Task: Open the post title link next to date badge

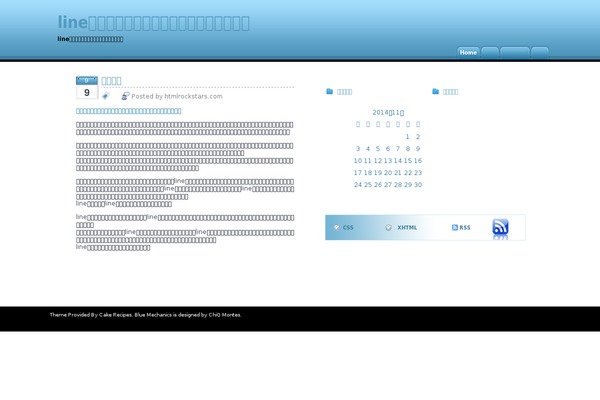Action: pyautogui.click(x=111, y=81)
